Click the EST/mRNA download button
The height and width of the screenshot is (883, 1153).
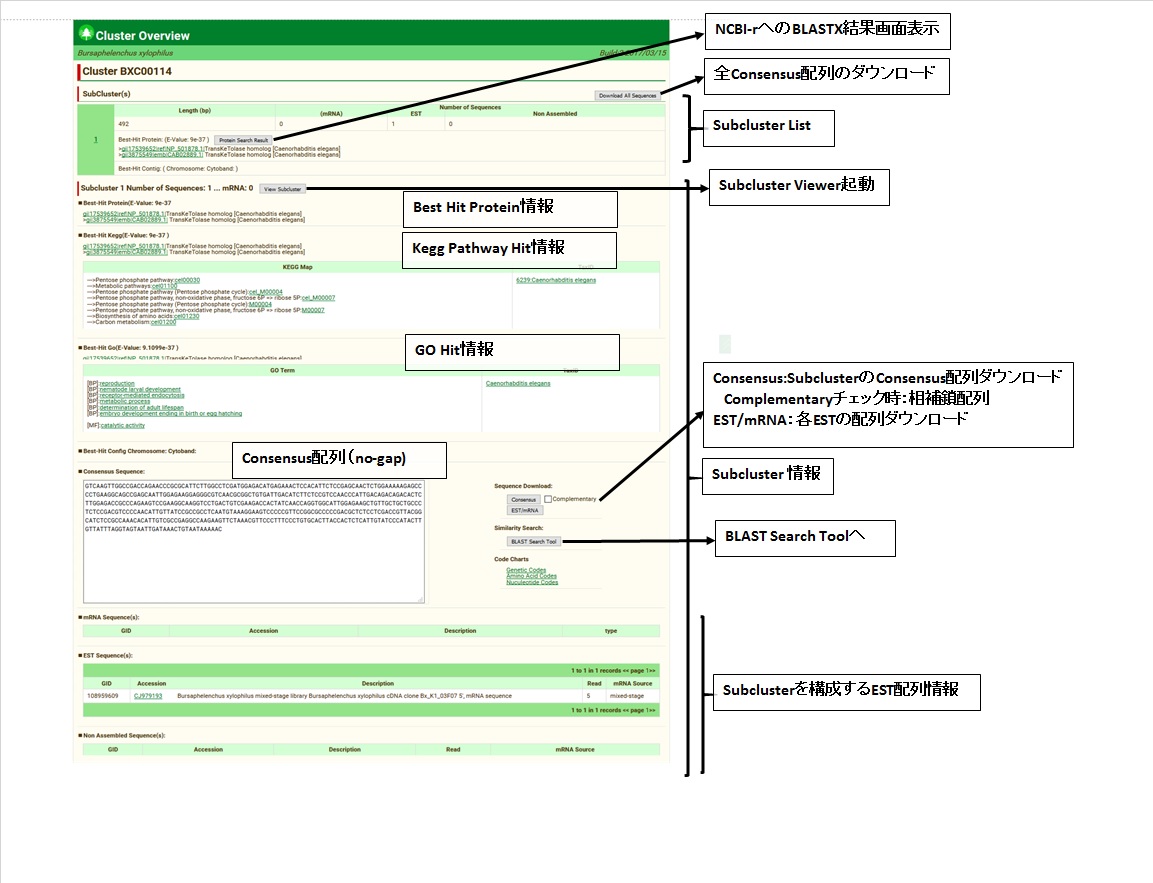(x=523, y=510)
